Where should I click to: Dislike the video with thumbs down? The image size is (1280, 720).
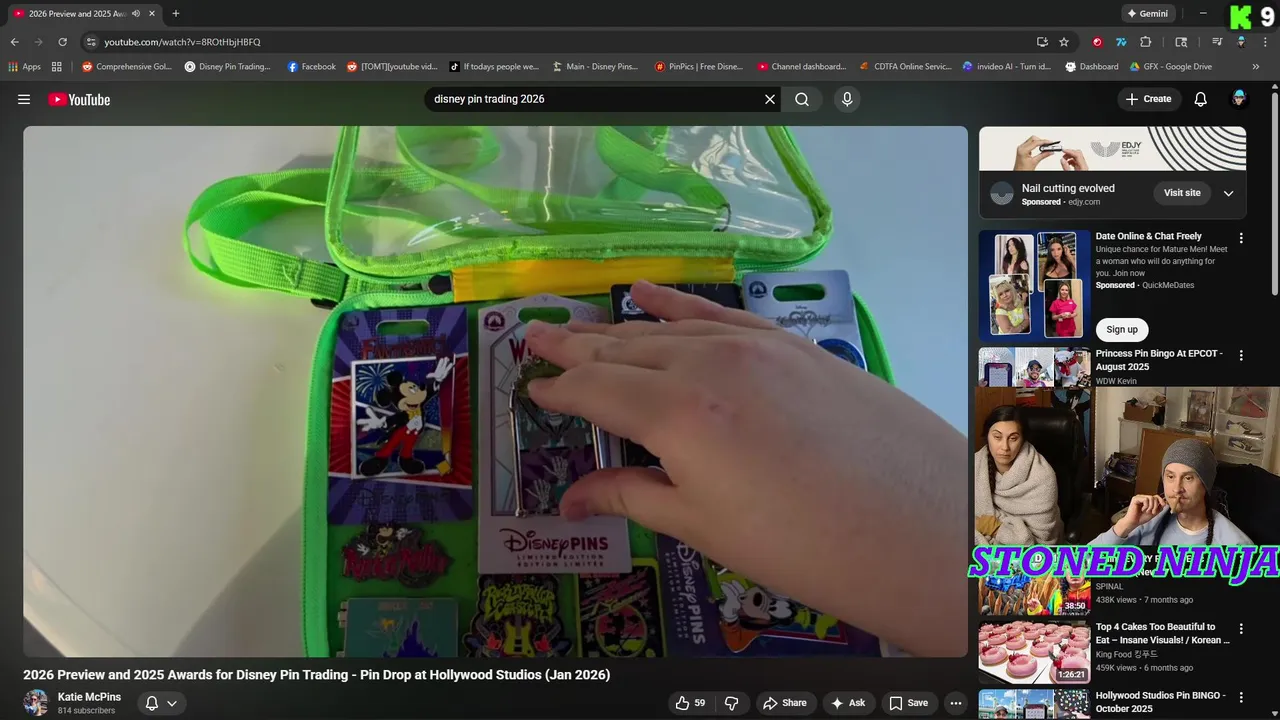click(x=731, y=703)
